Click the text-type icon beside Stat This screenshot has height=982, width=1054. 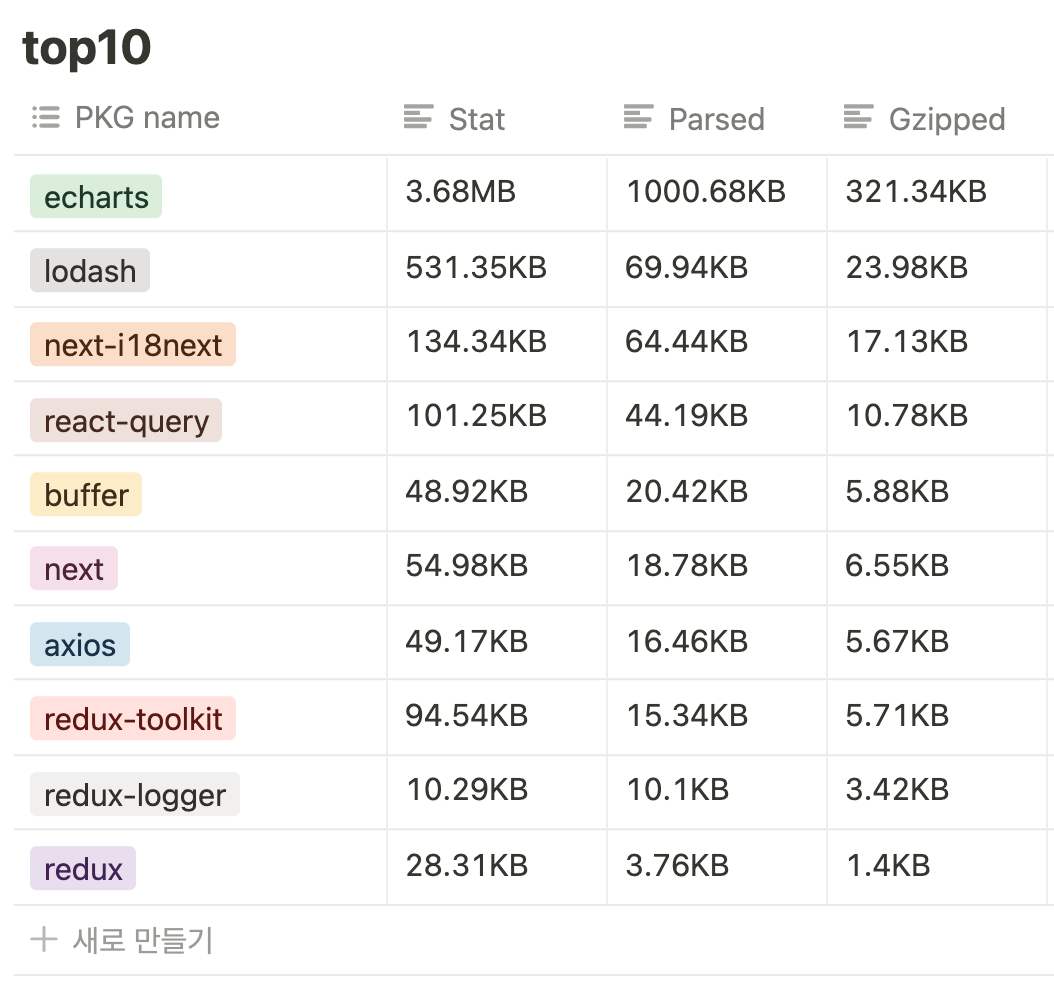tap(418, 117)
